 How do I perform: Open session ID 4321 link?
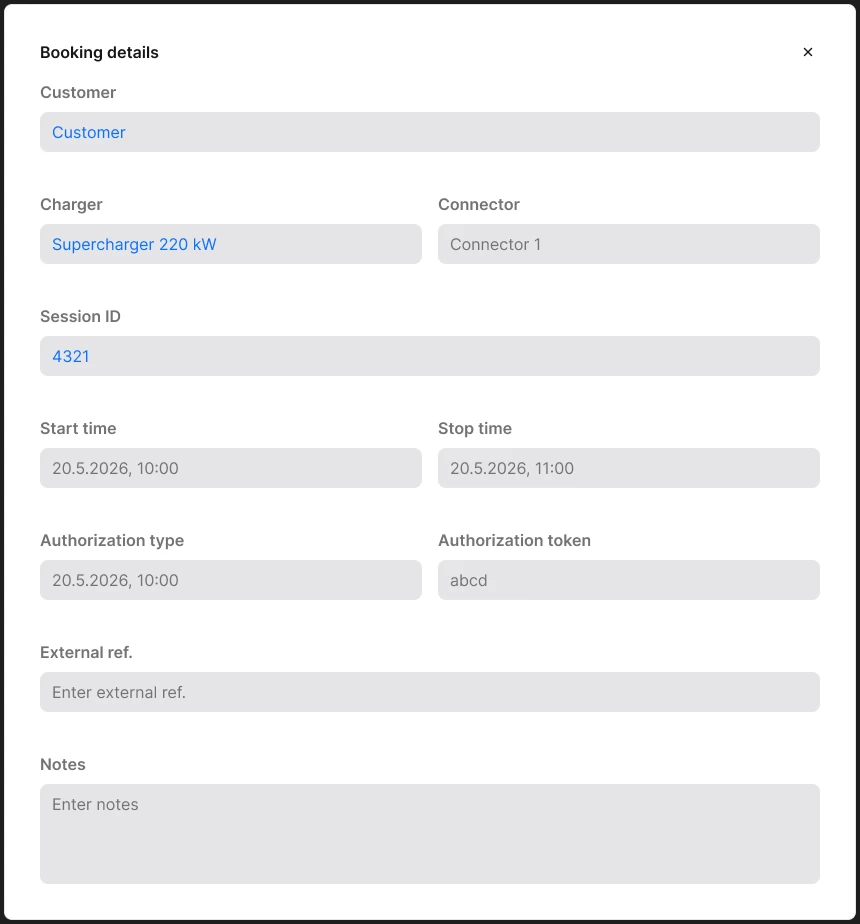coord(71,356)
